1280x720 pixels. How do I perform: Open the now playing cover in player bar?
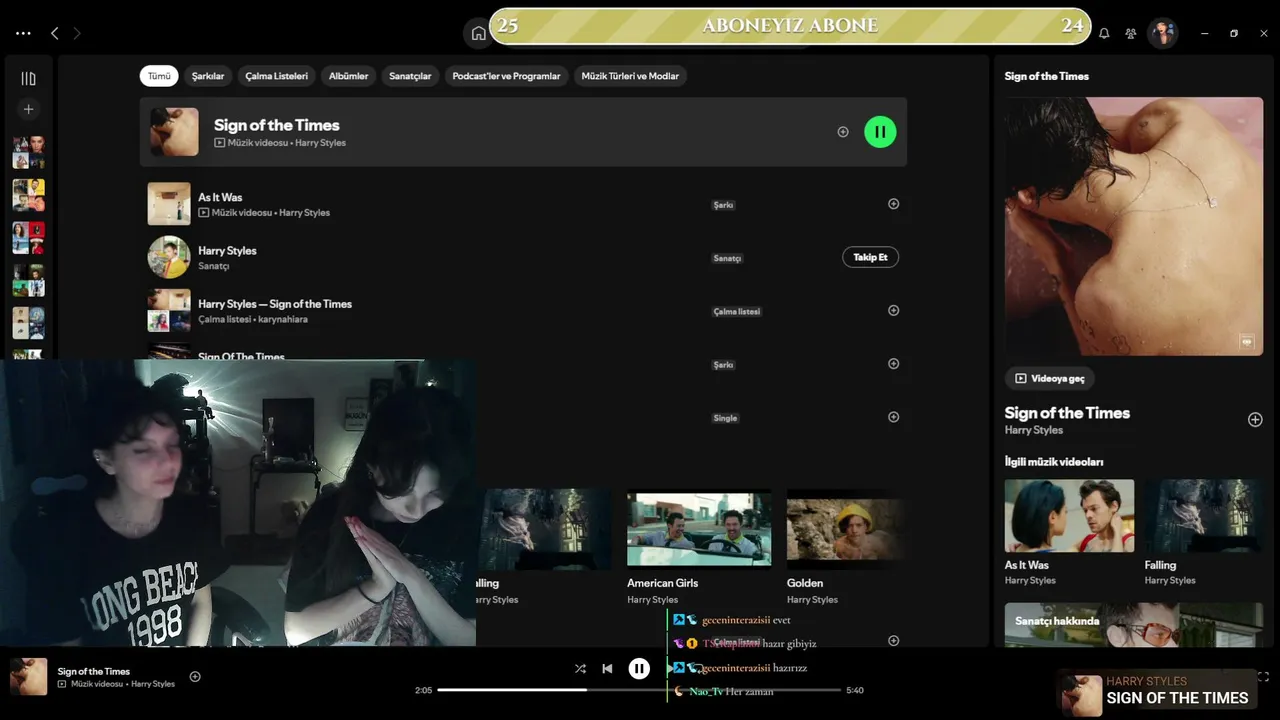(28, 676)
